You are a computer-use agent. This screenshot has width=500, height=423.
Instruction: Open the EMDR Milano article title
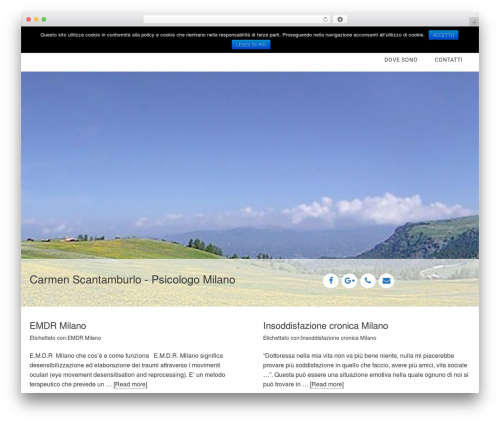click(x=58, y=326)
